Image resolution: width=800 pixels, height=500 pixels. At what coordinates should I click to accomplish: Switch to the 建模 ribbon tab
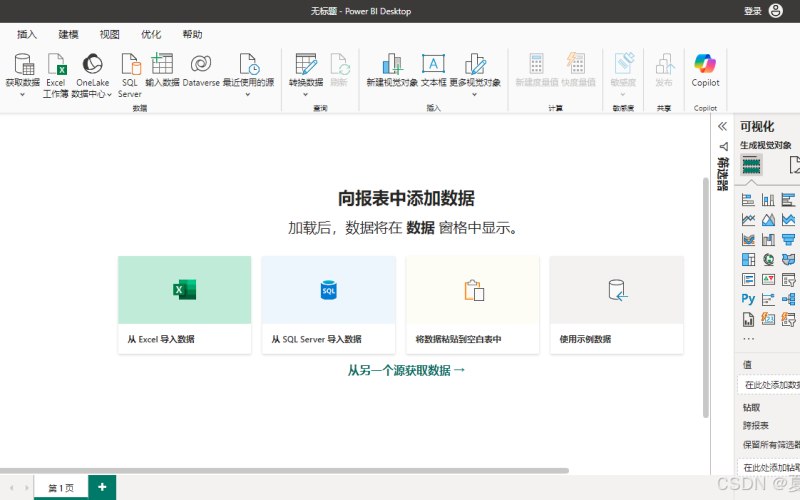tap(68, 34)
